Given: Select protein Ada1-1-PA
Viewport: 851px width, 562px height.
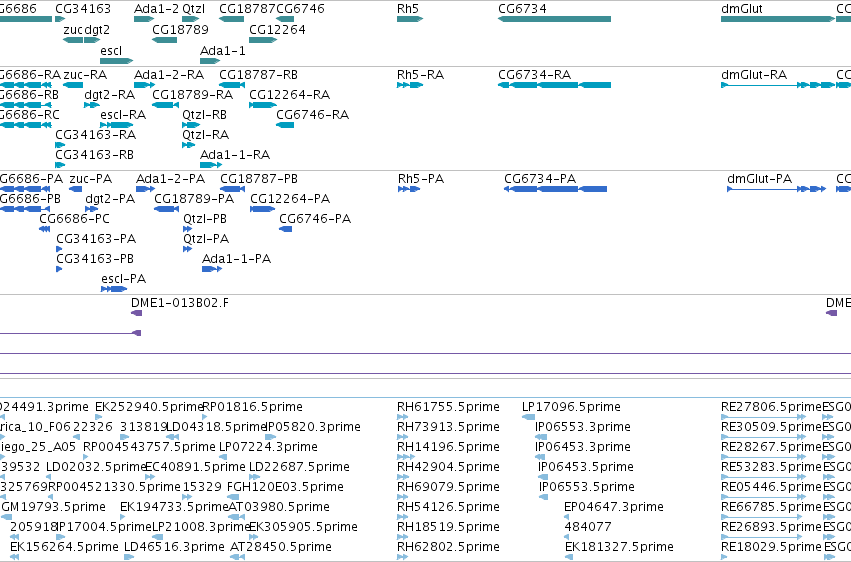Looking at the screenshot, I should pos(212,269).
